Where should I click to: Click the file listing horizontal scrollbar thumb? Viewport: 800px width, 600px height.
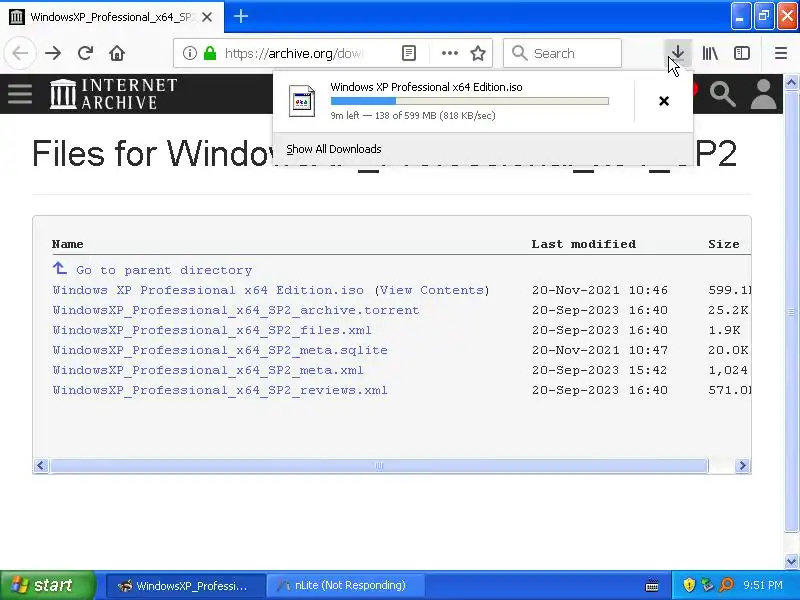(379, 465)
